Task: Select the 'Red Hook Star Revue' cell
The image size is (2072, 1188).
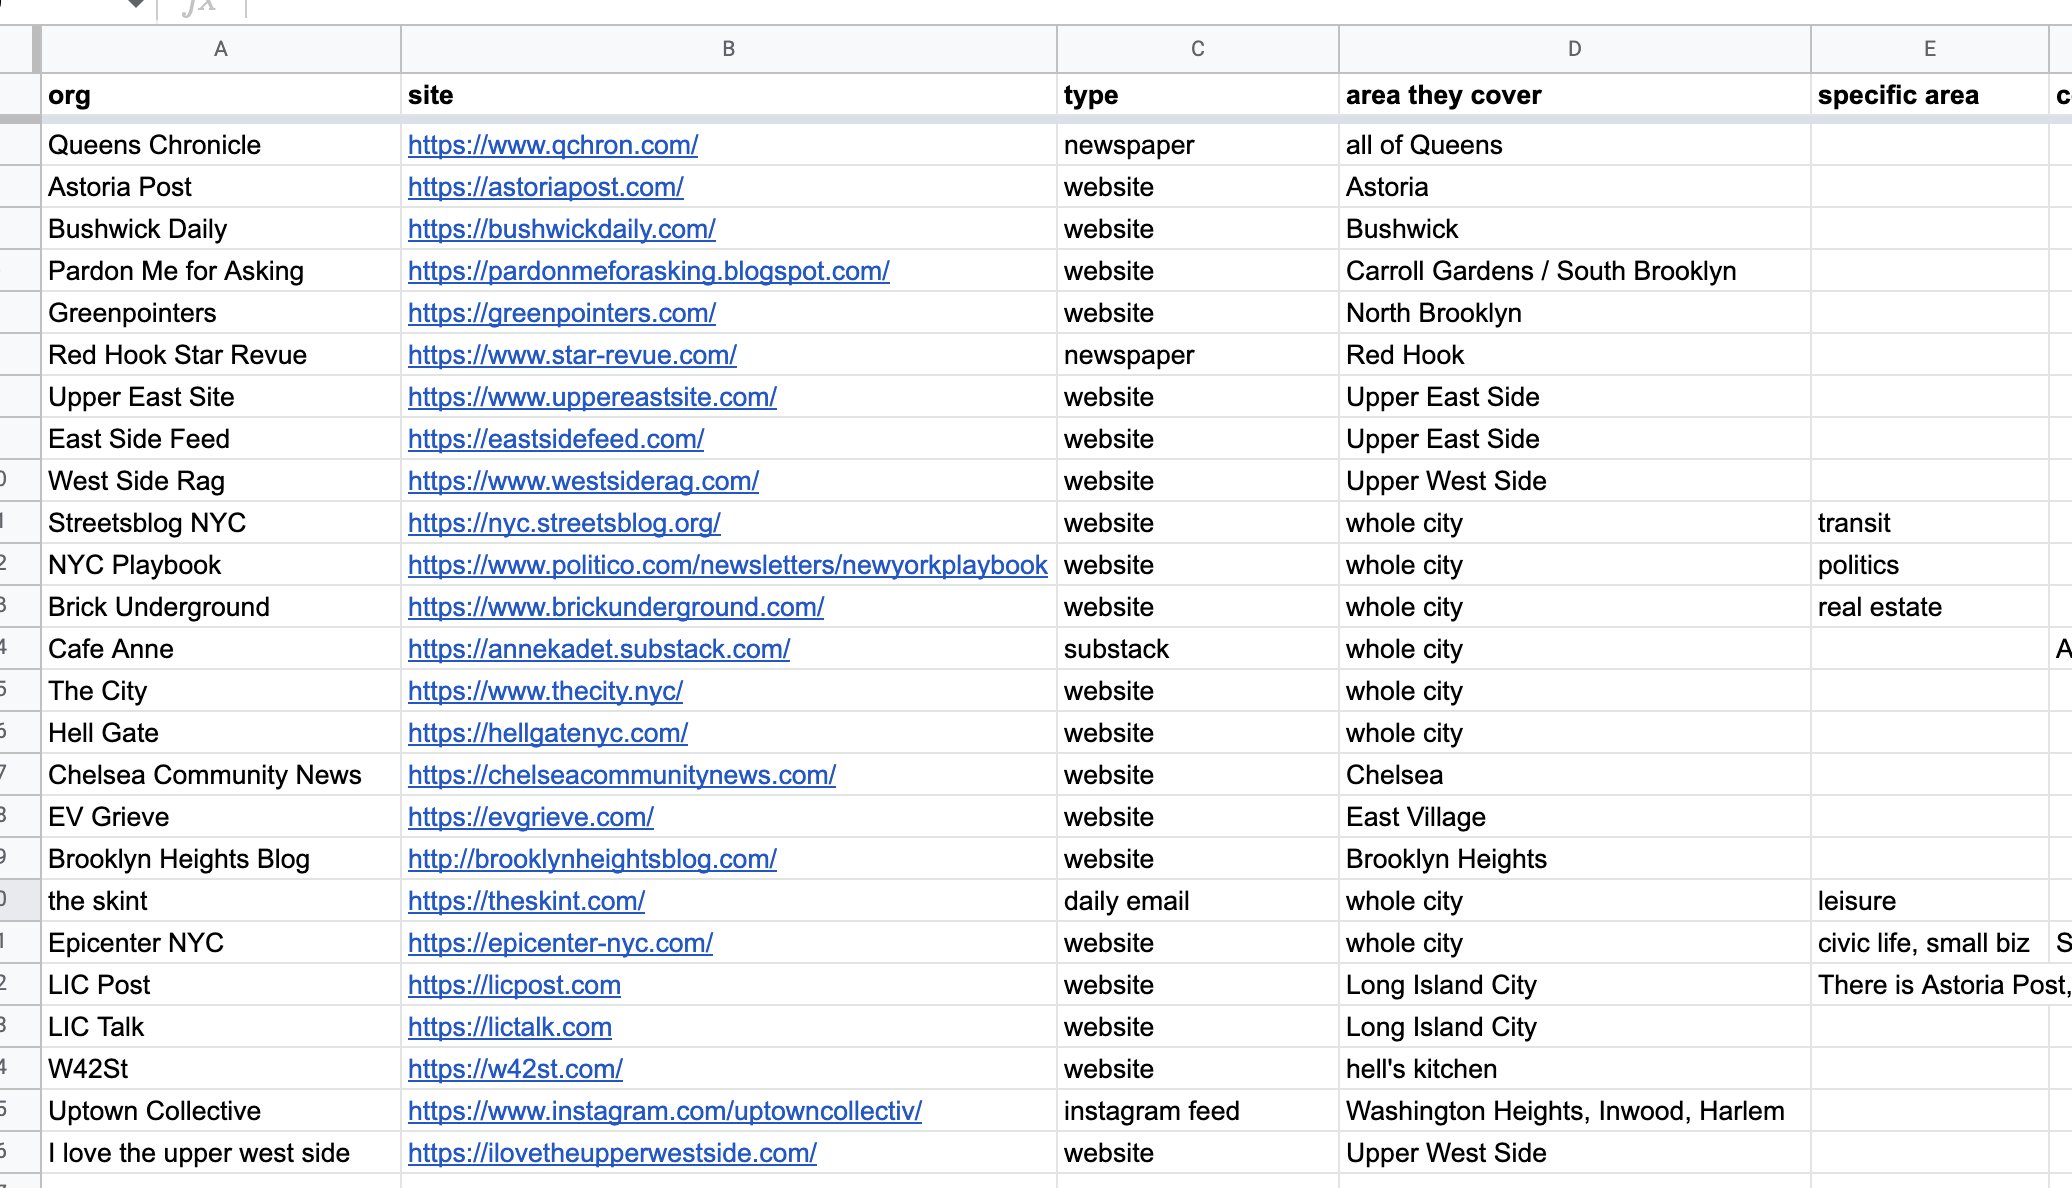Action: click(221, 355)
